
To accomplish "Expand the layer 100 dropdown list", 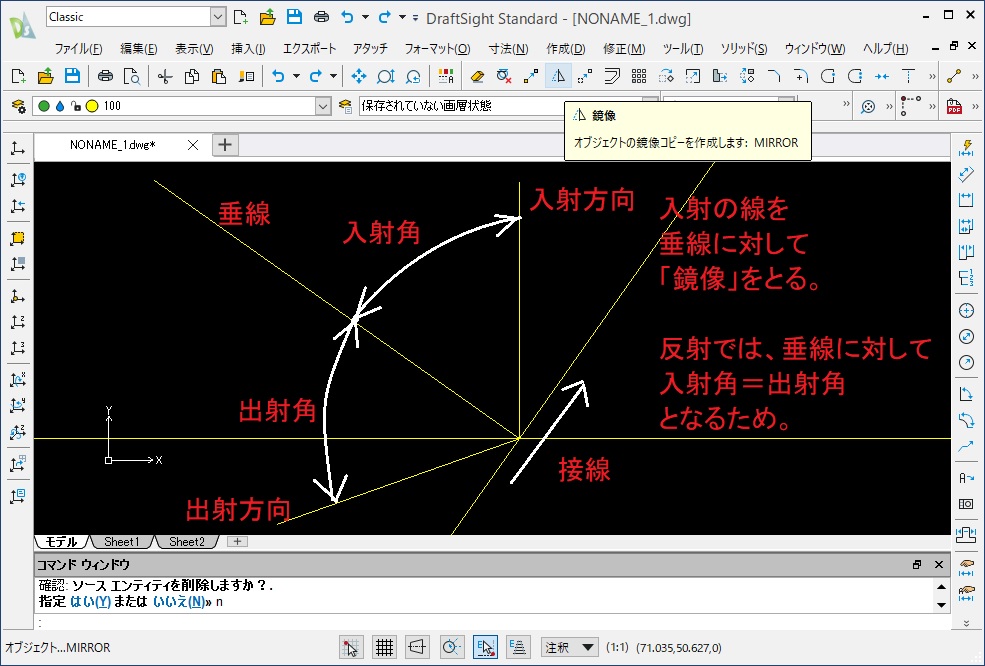I will point(323,106).
